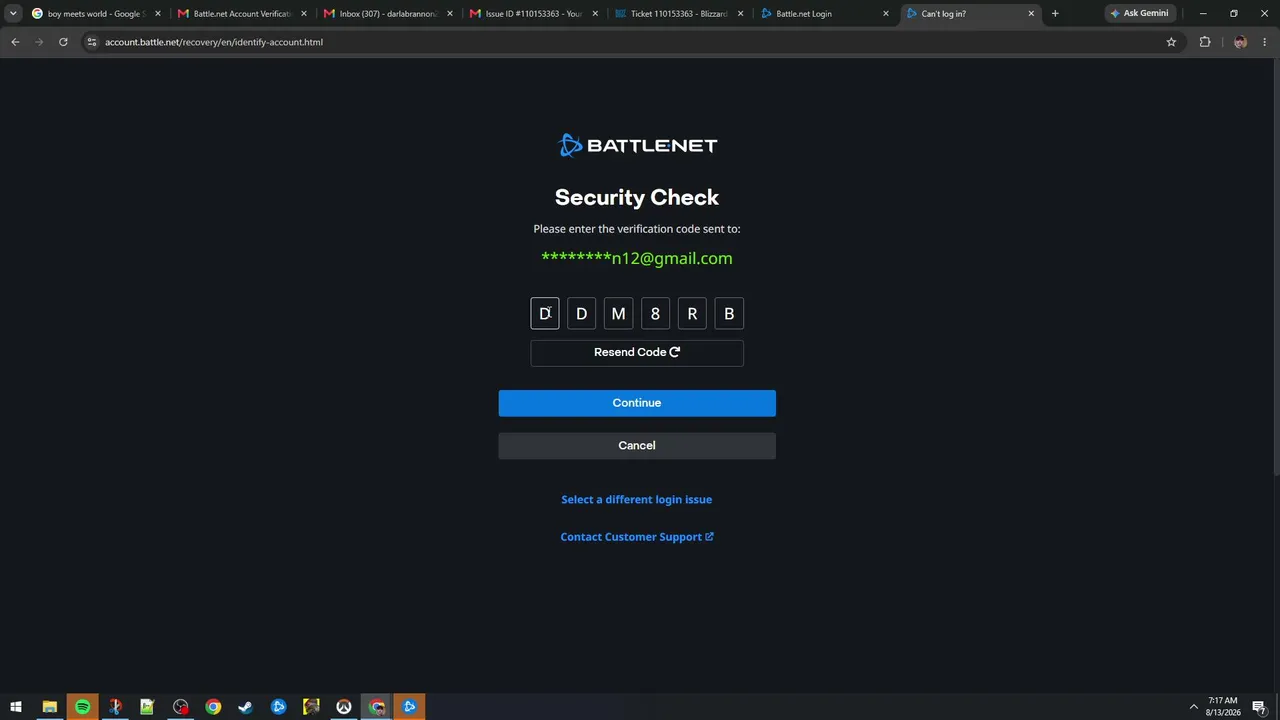Open Contact Customer Support link
Viewport: 1280px width, 720px height.
637,537
